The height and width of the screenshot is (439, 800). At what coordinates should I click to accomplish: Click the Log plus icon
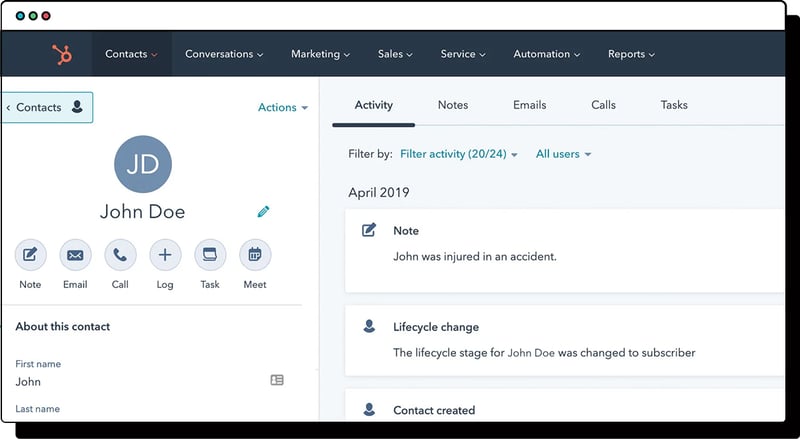[165, 255]
